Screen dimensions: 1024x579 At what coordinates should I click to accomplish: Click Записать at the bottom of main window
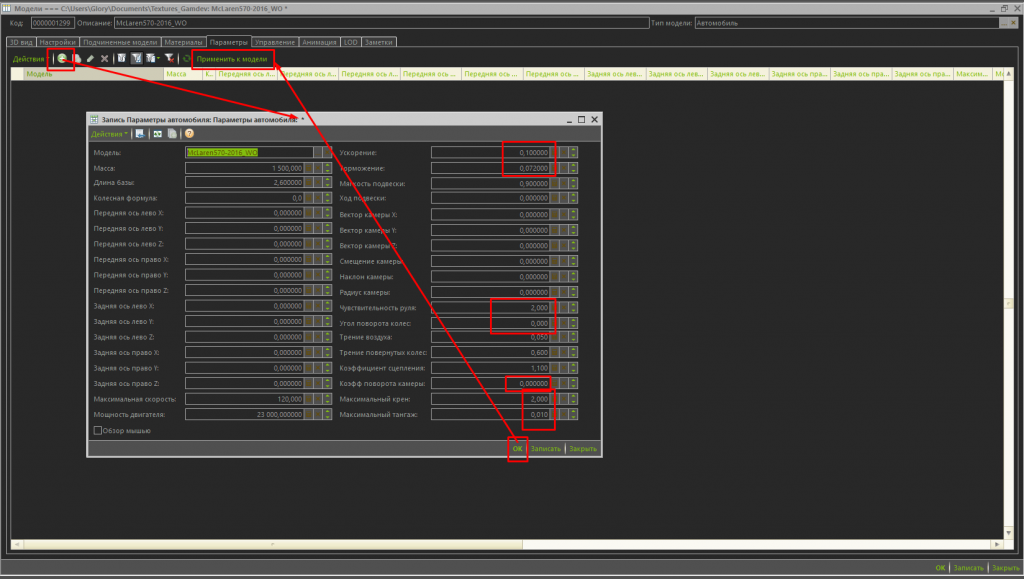[968, 568]
